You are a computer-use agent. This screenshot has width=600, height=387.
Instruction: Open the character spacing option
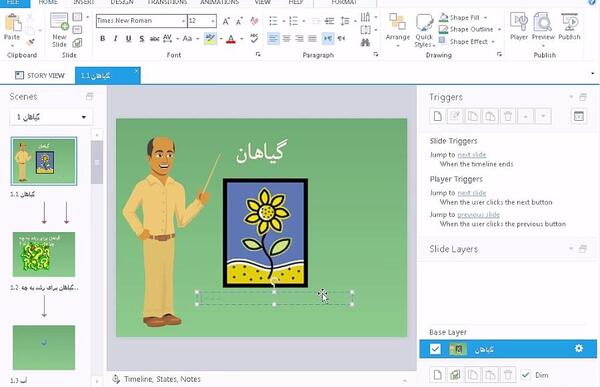[167, 39]
